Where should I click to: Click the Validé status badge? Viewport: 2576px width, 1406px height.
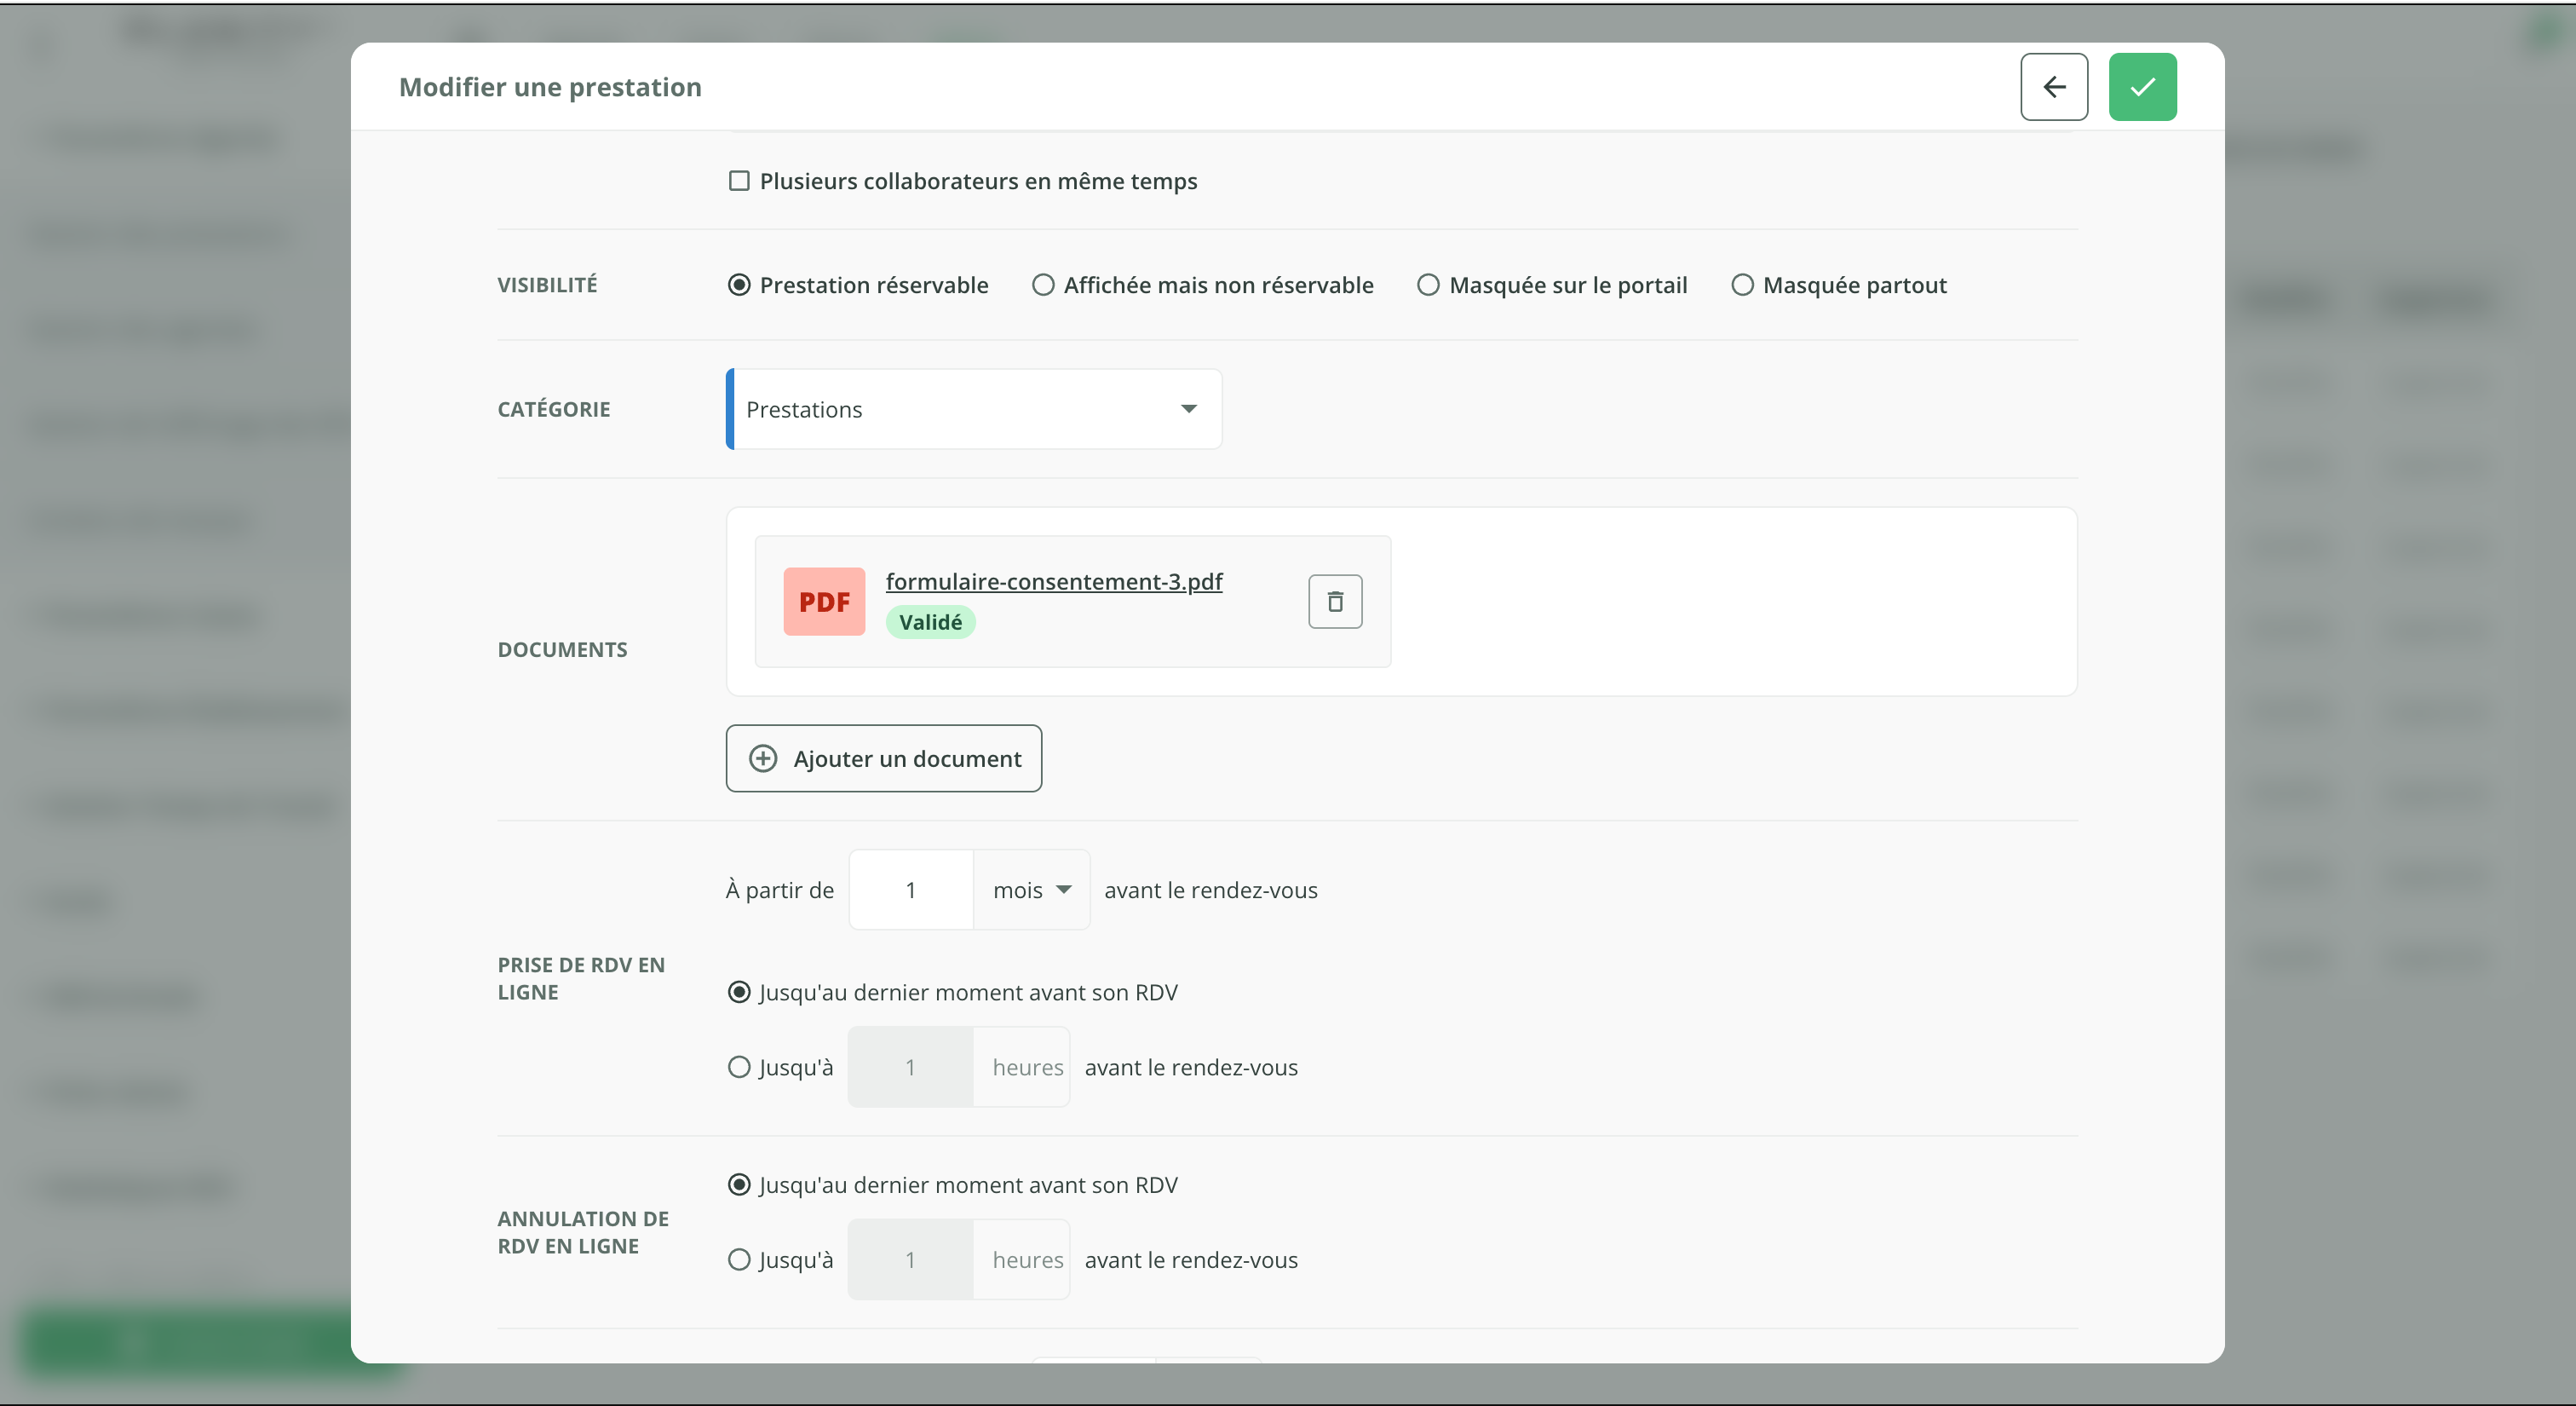pos(929,622)
